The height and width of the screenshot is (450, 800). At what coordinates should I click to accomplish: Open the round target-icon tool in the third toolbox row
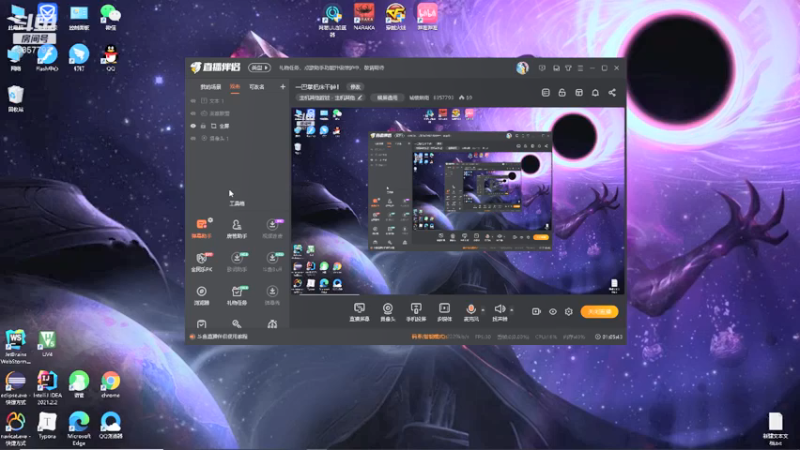point(202,295)
